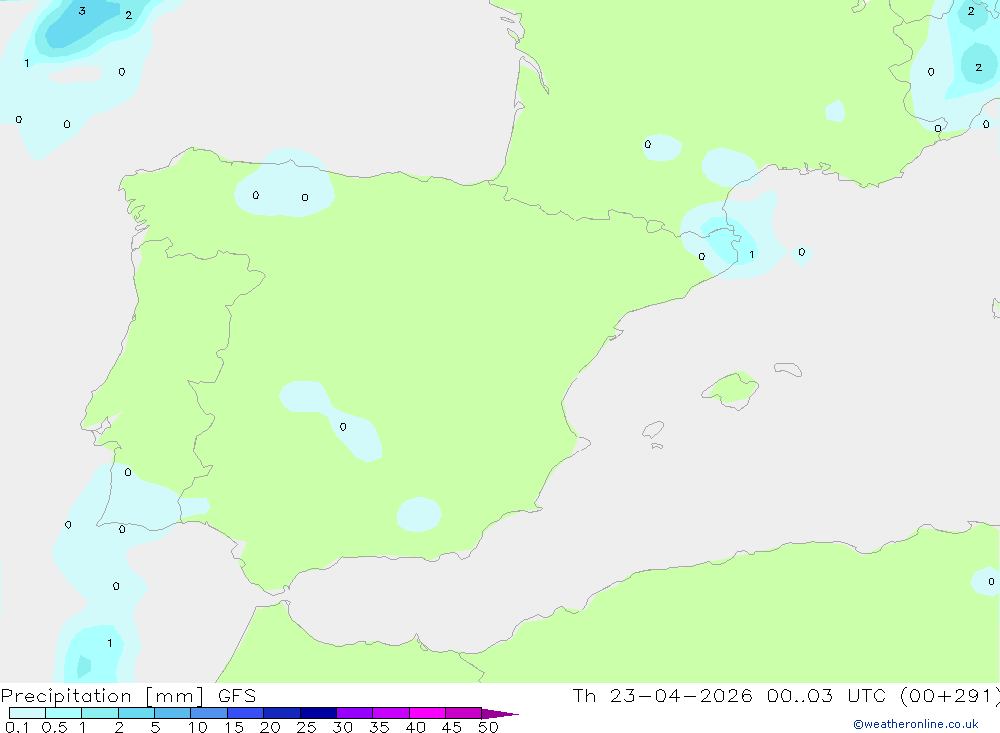
Task: Click the 'Precipitation [mm] GFS' title text
Action: coord(128,696)
